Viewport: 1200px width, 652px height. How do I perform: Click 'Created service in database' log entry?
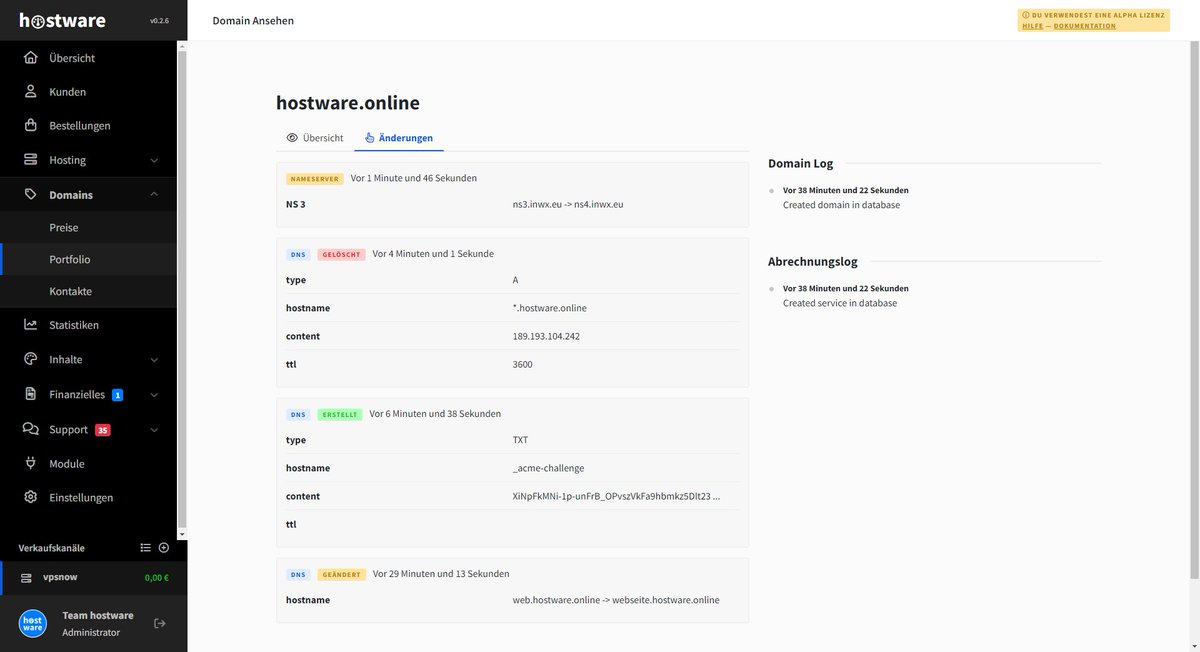coord(840,303)
